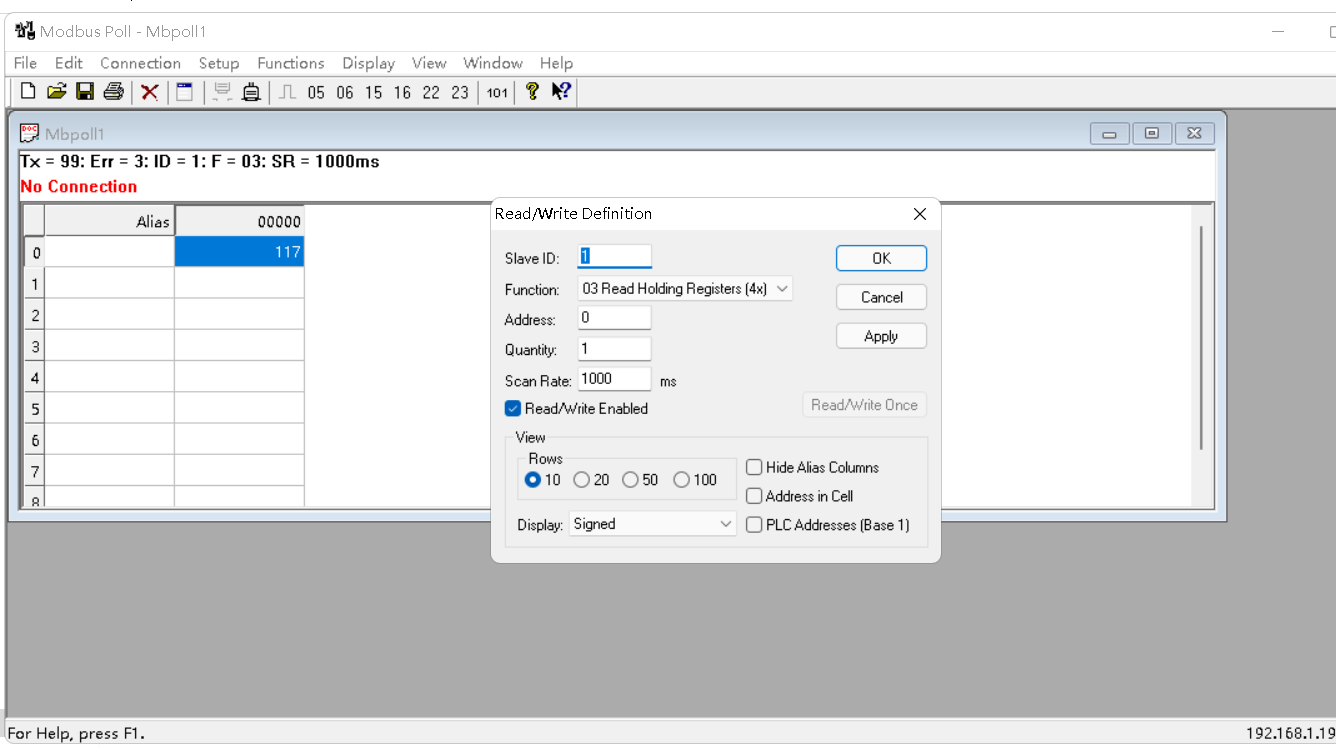
Task: Open About via yellow question mark icon
Action: pyautogui.click(x=532, y=91)
